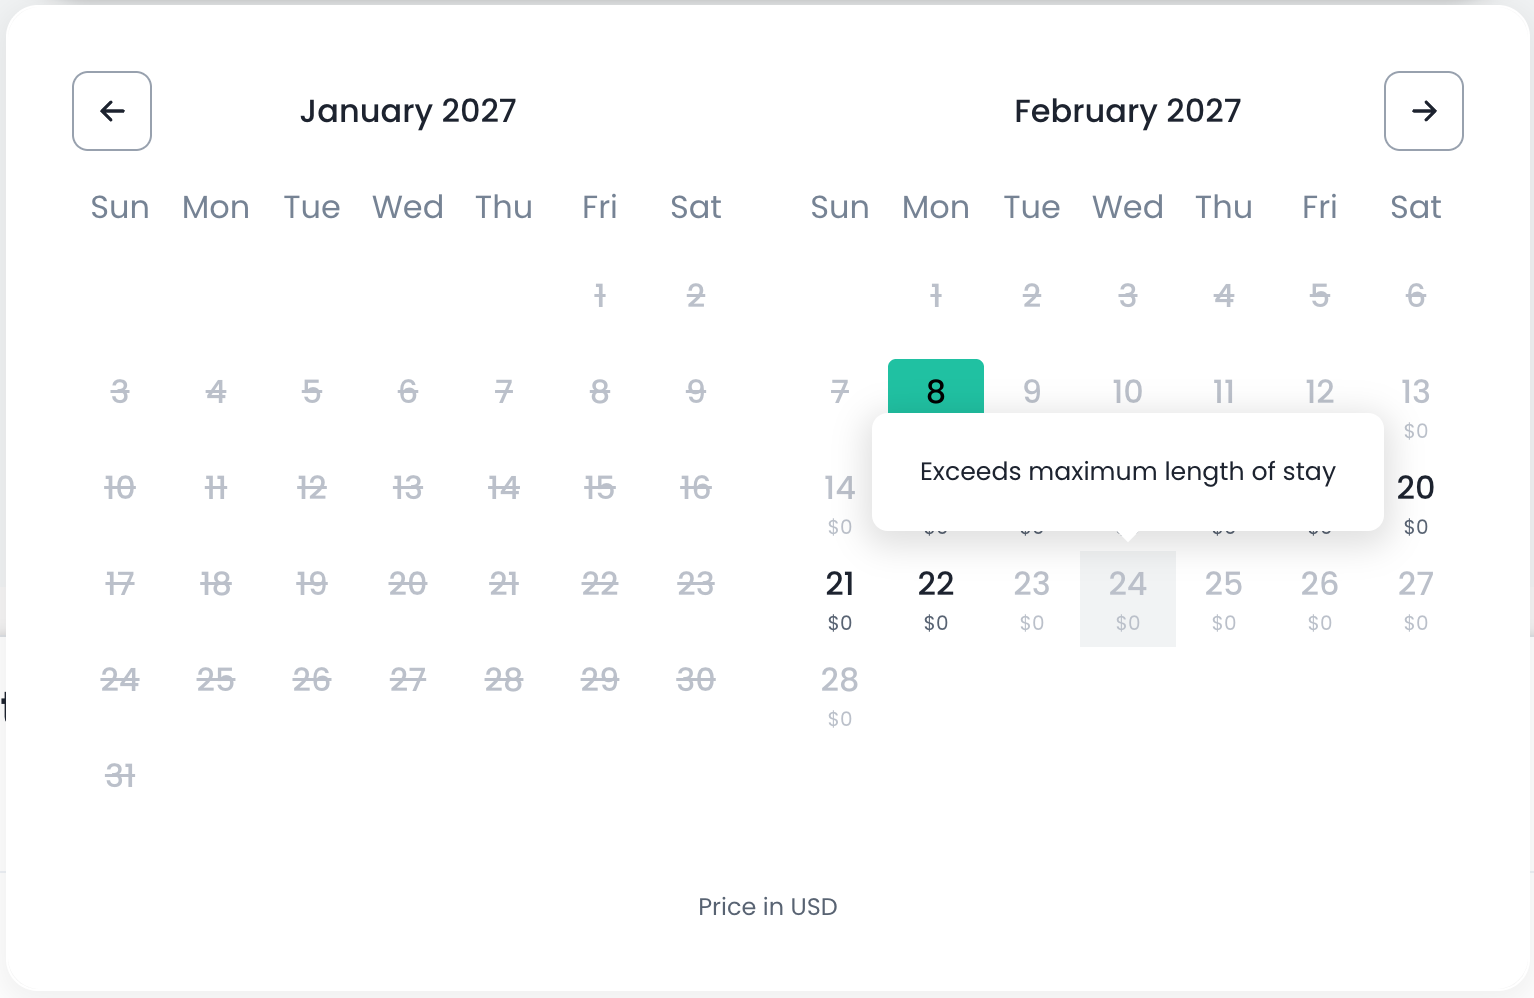Click the crossed-out January 15 date
The width and height of the screenshot is (1534, 998).
599,488
